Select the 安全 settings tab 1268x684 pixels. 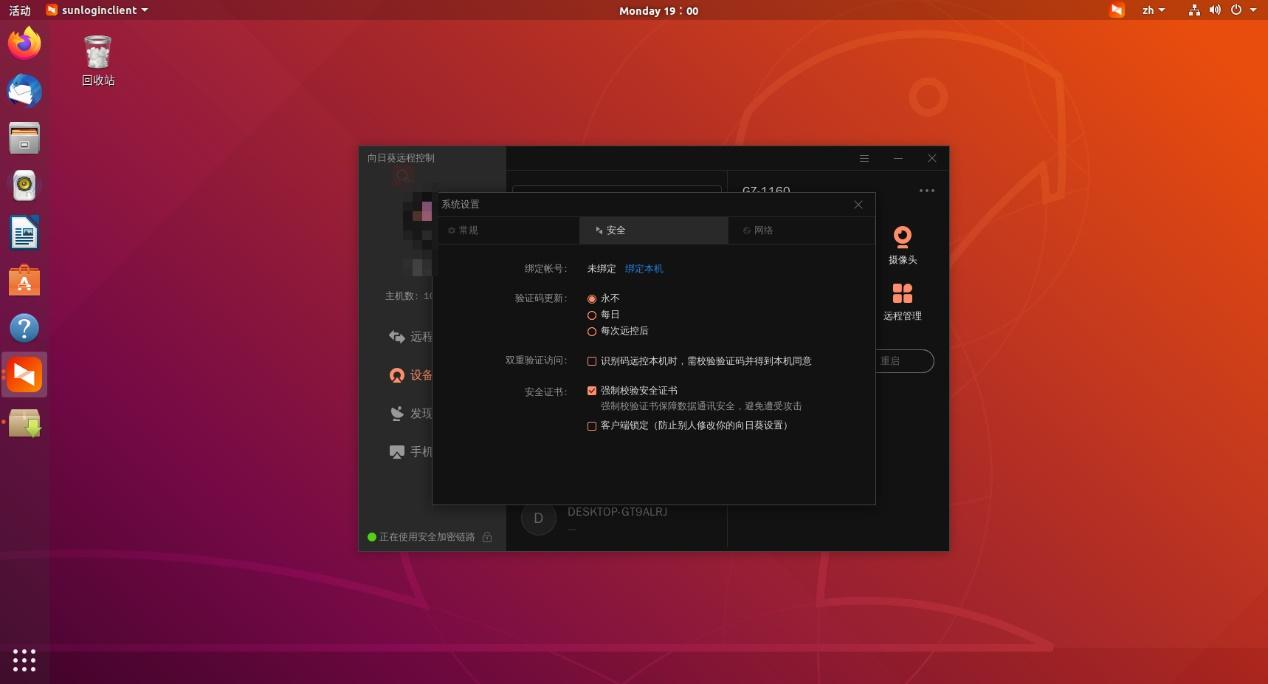654,230
